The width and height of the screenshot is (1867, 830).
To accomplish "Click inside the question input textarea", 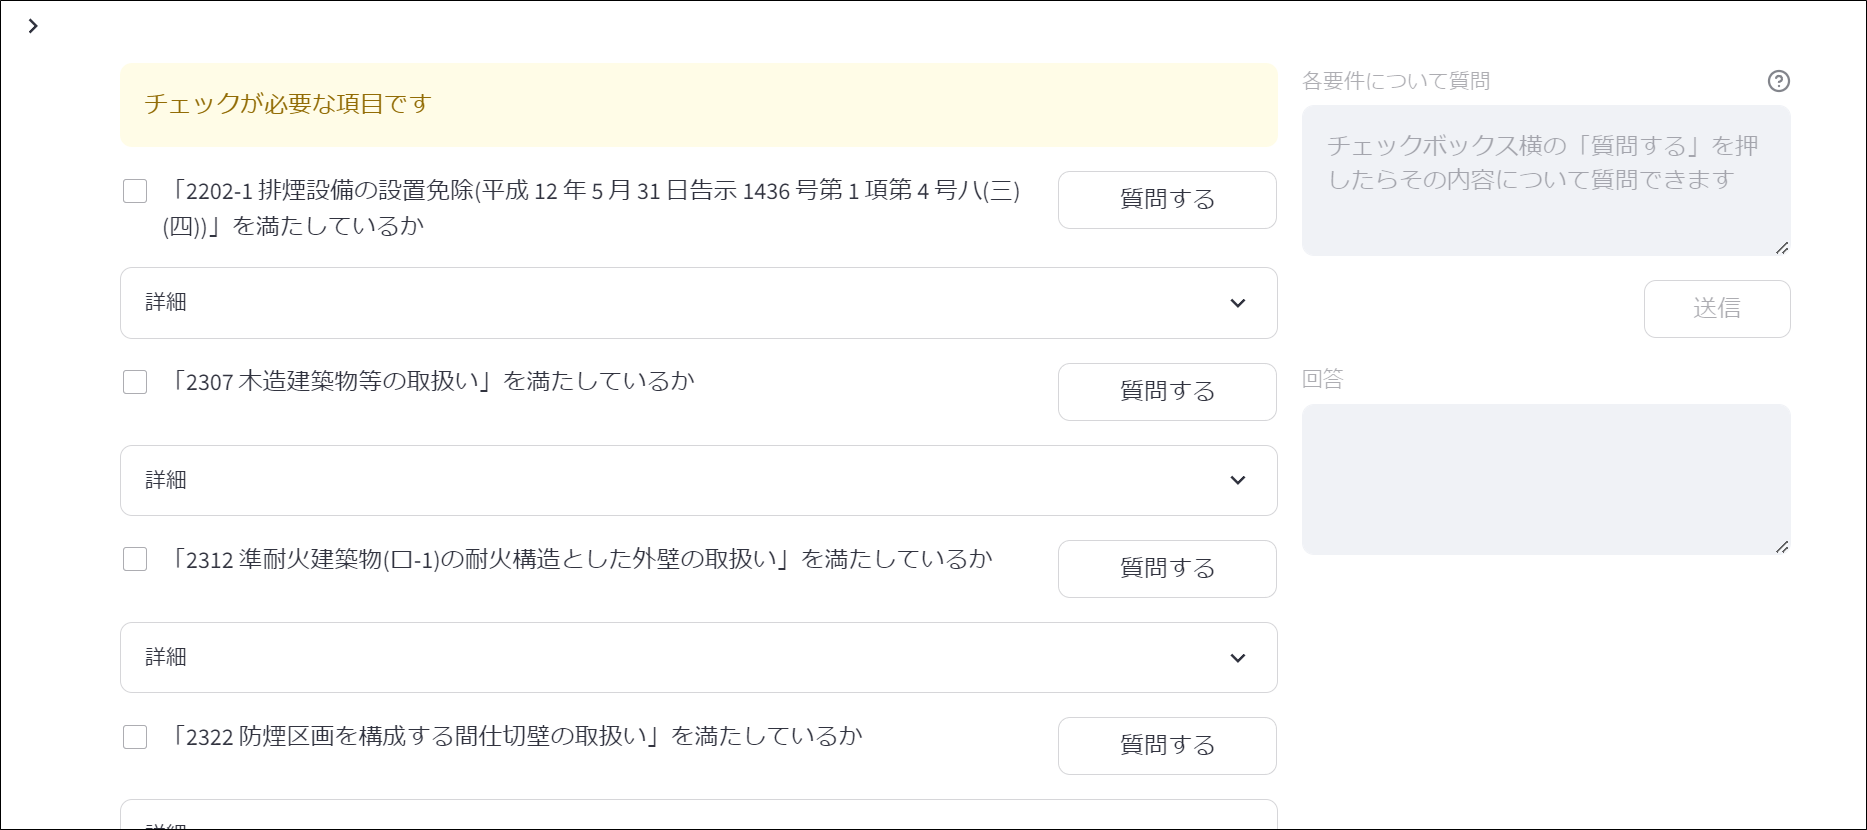I will pos(1545,180).
